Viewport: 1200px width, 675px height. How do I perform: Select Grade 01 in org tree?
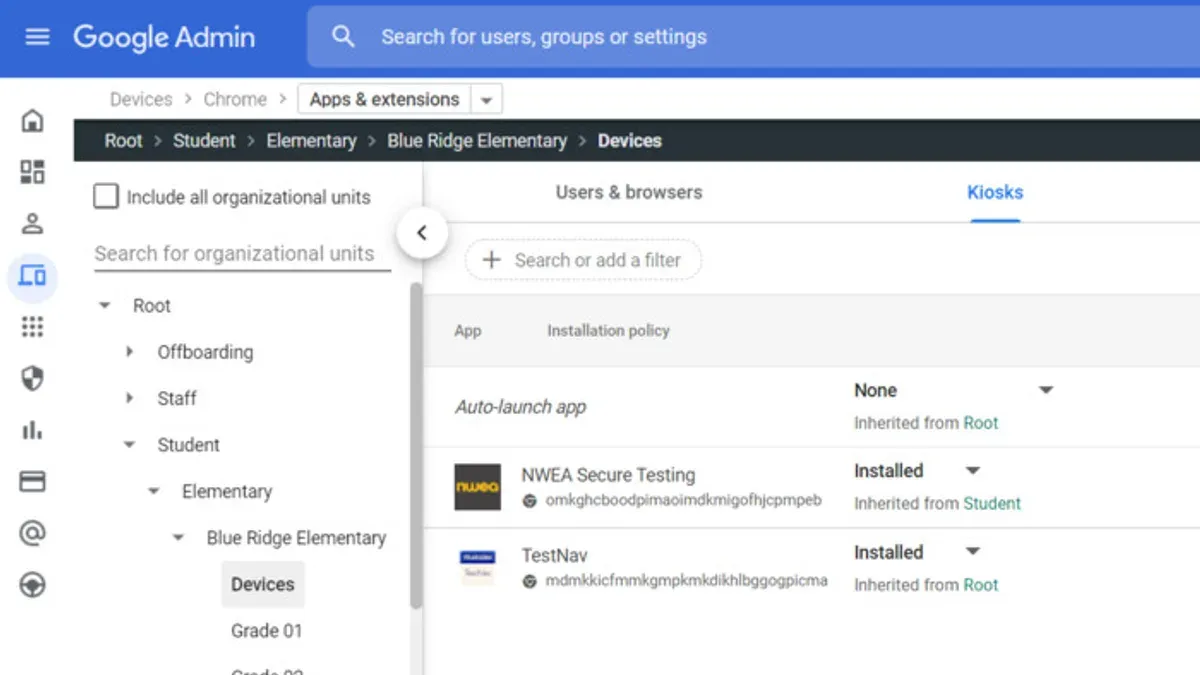point(266,631)
